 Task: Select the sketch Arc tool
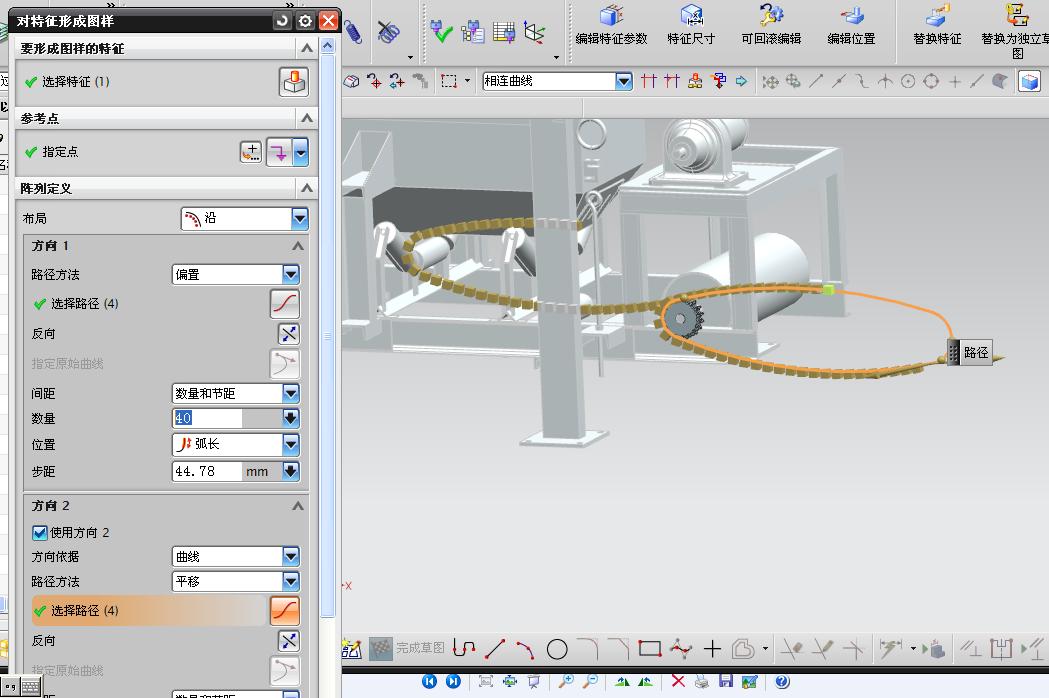click(525, 648)
